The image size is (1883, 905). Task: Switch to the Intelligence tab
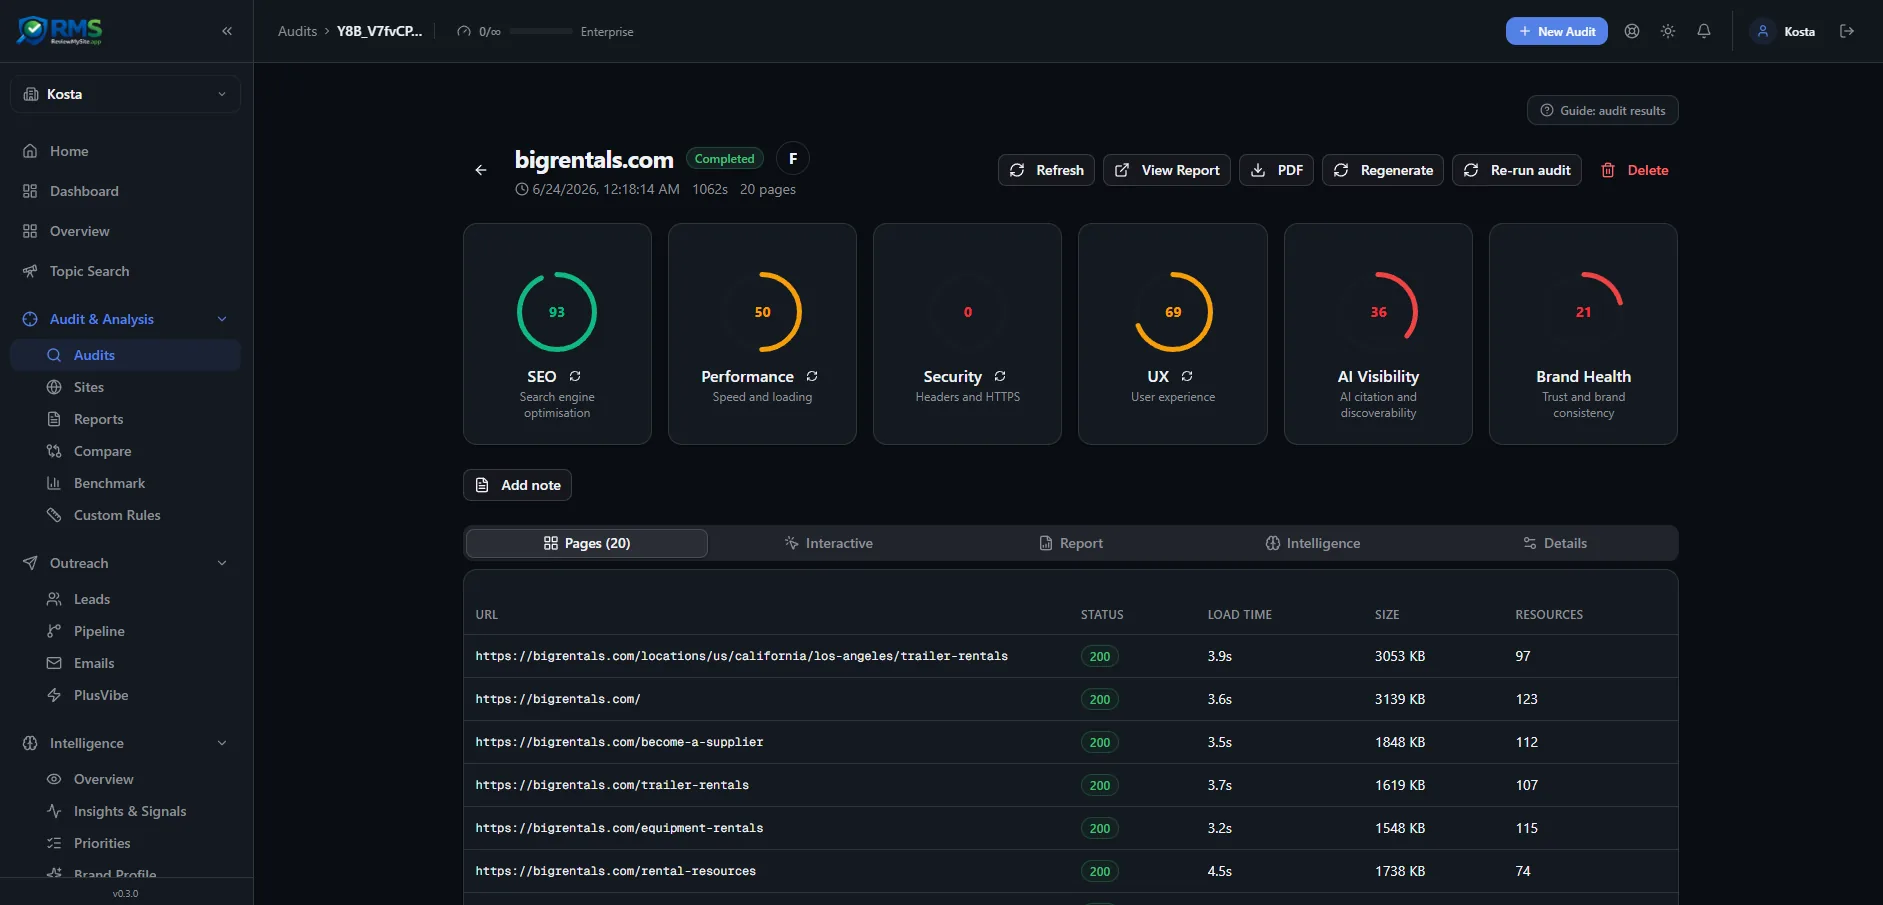[1313, 543]
